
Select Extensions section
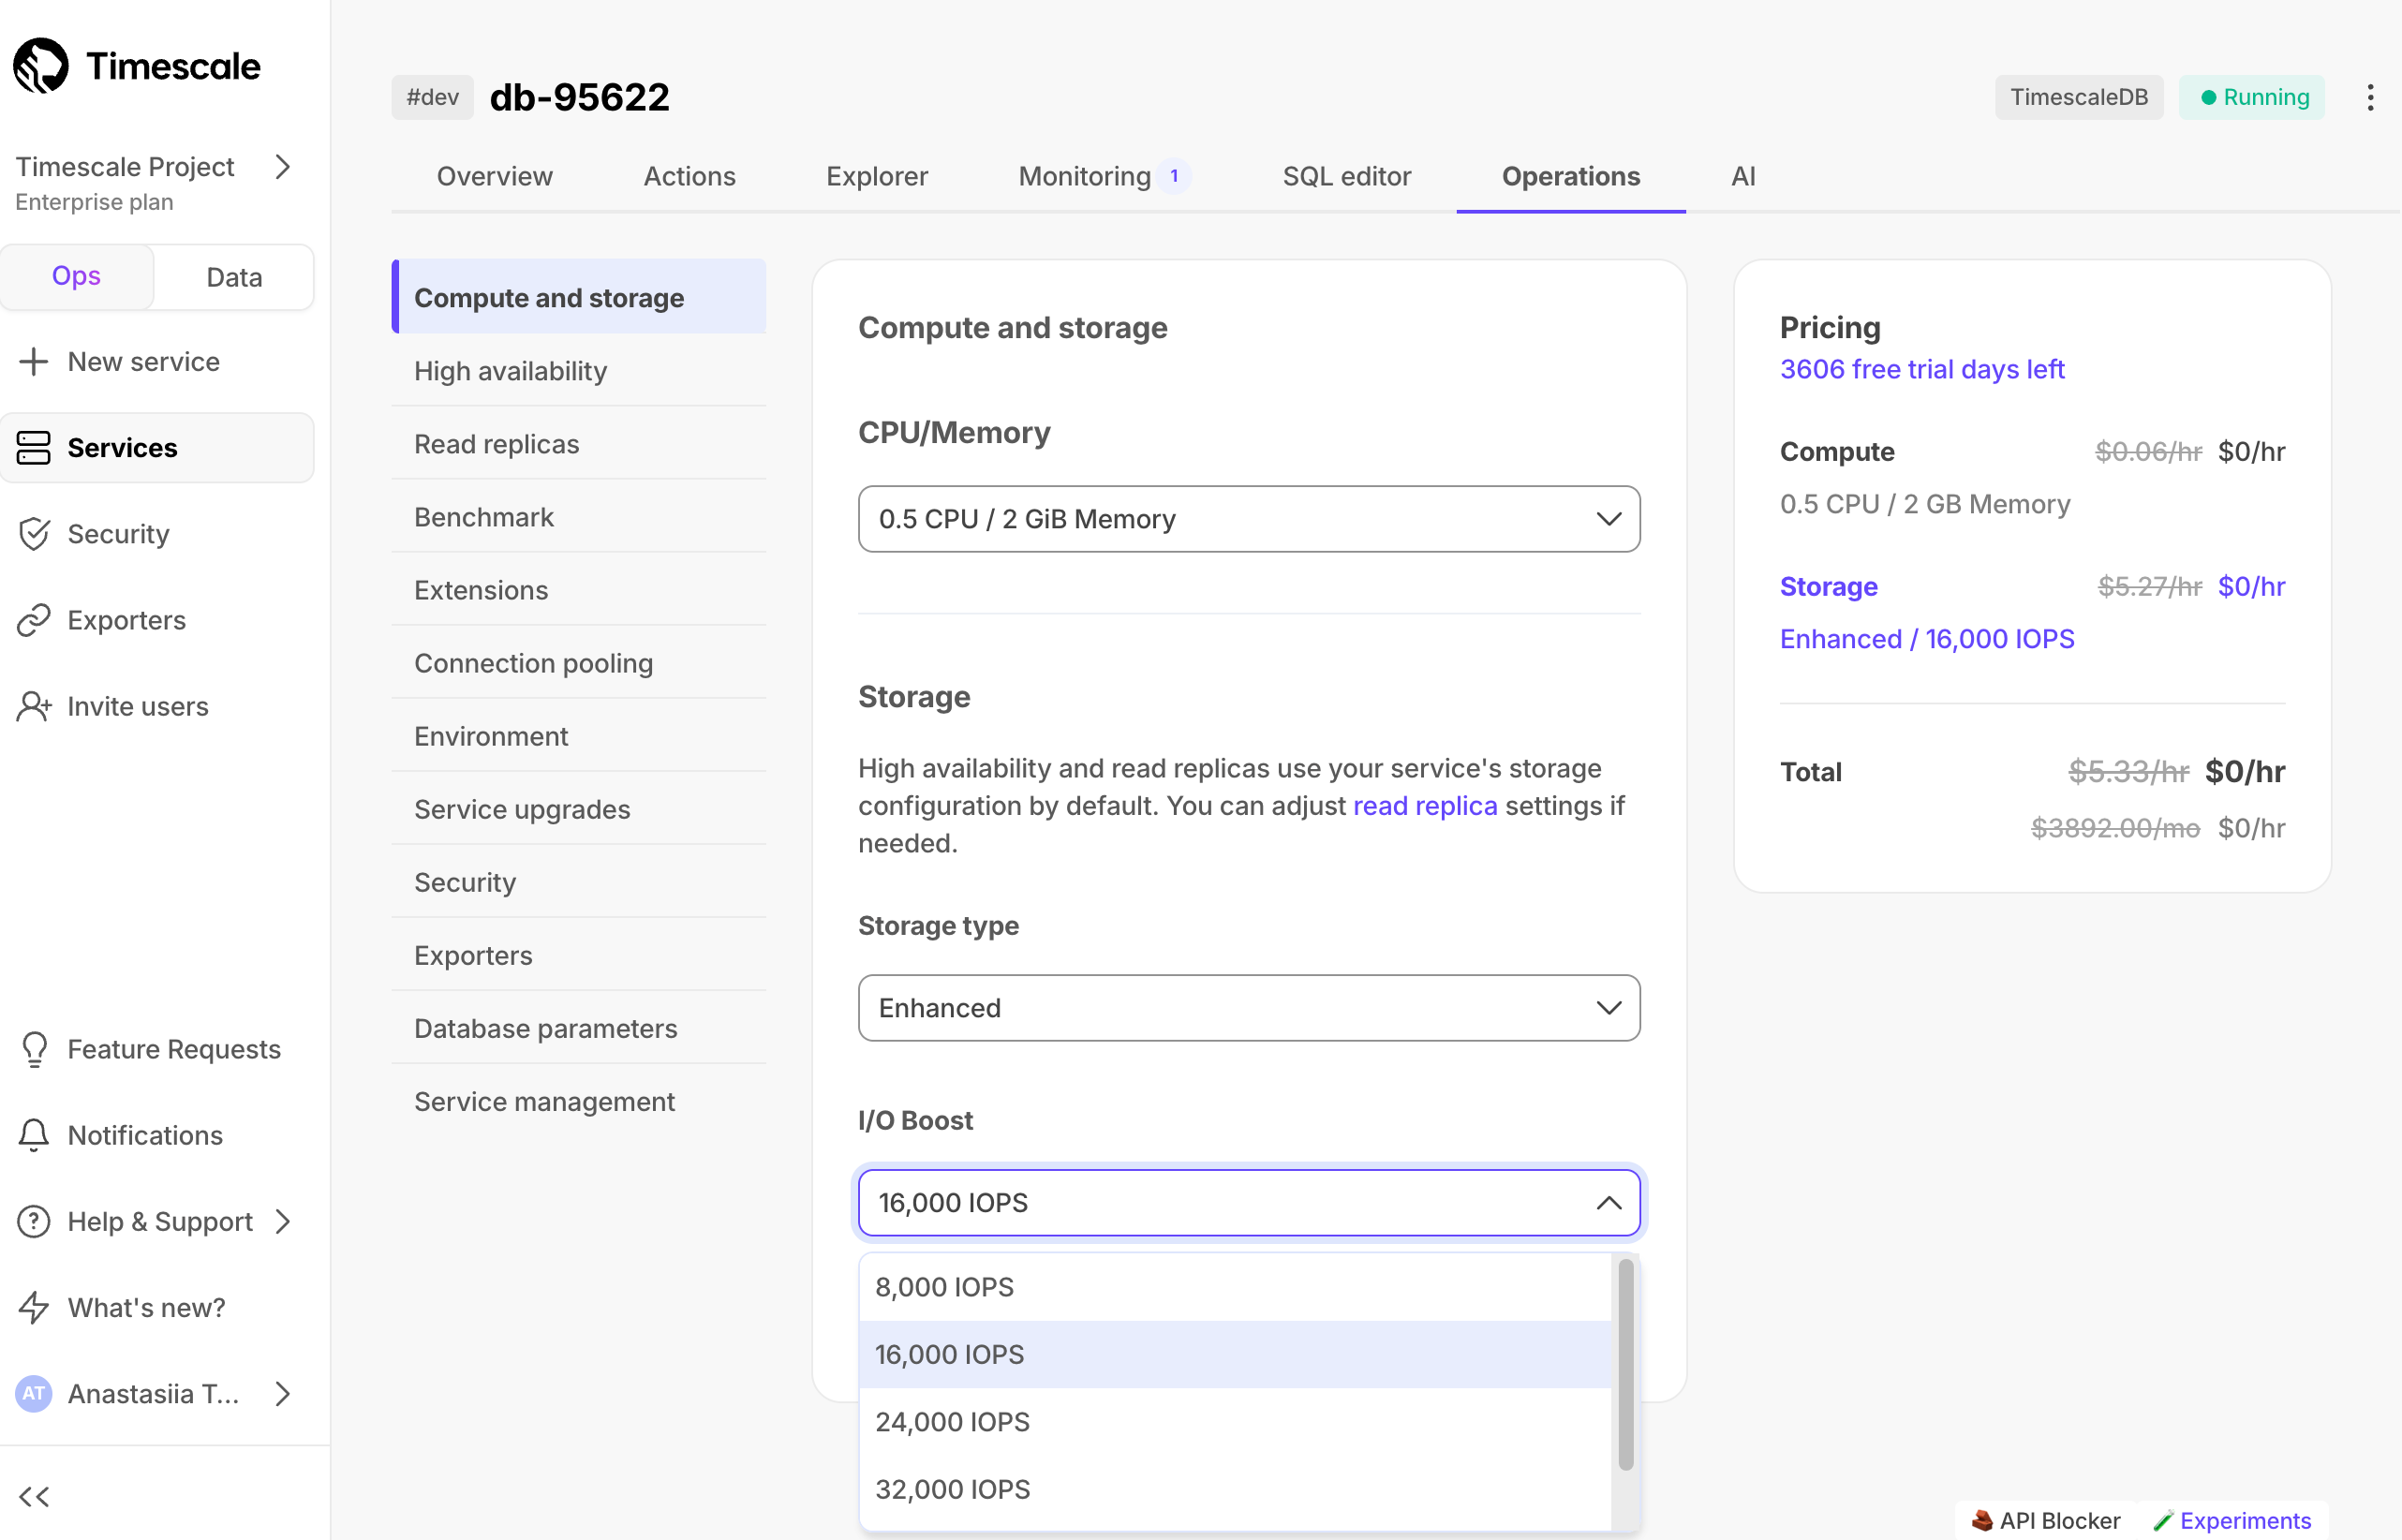[x=579, y=589]
